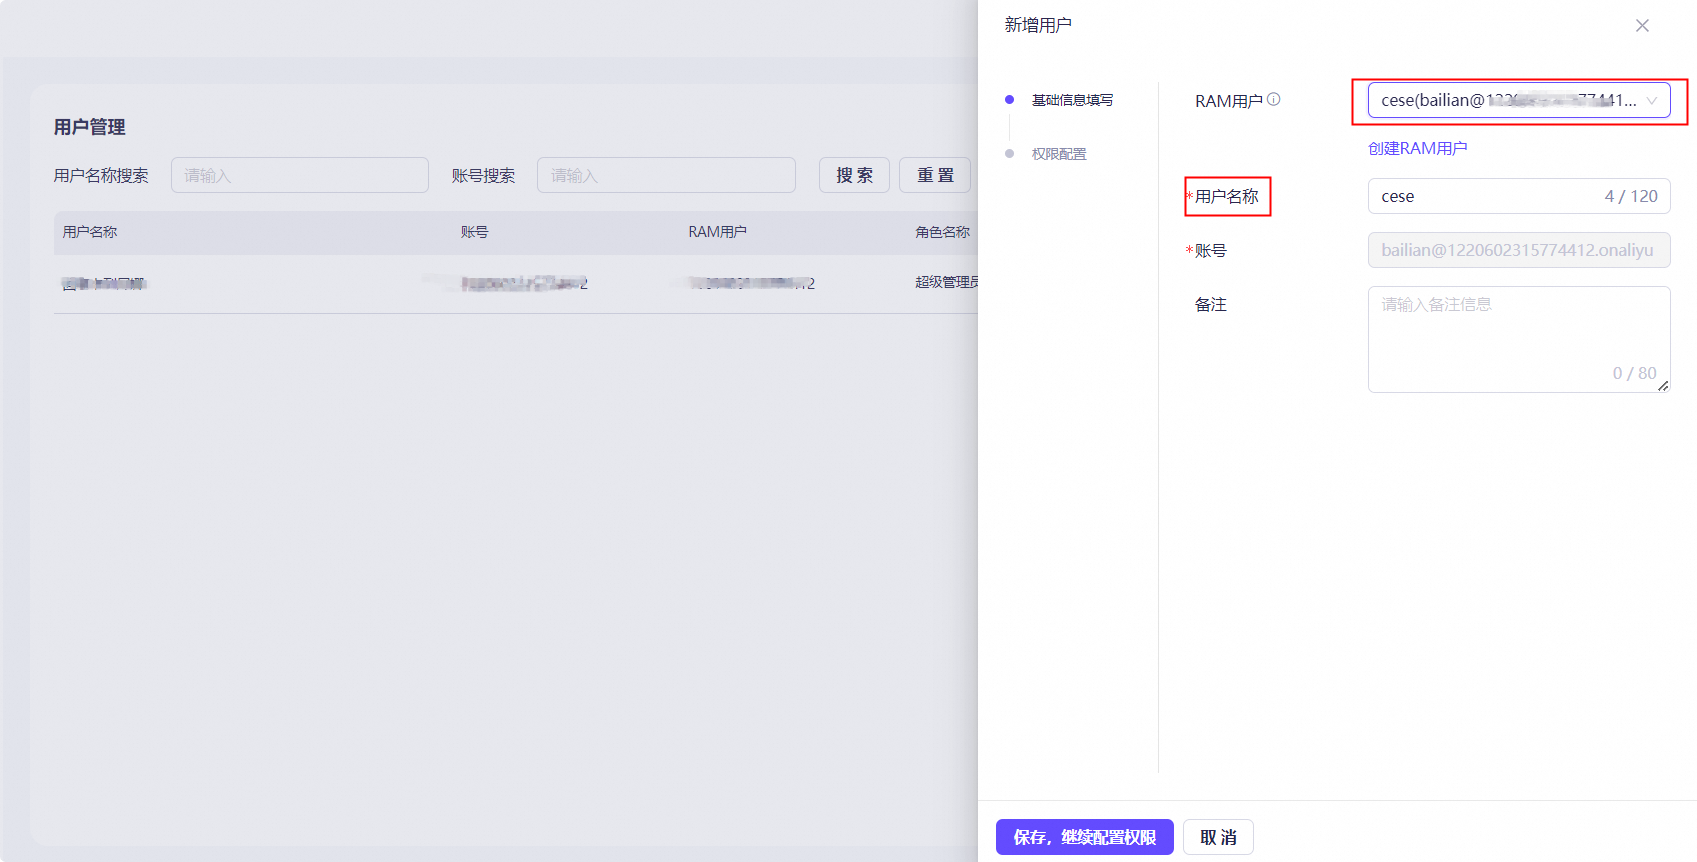Open the RAM用户 dropdown showing cese(bailian@
This screenshot has height=862, width=1697.
[x=1518, y=100]
